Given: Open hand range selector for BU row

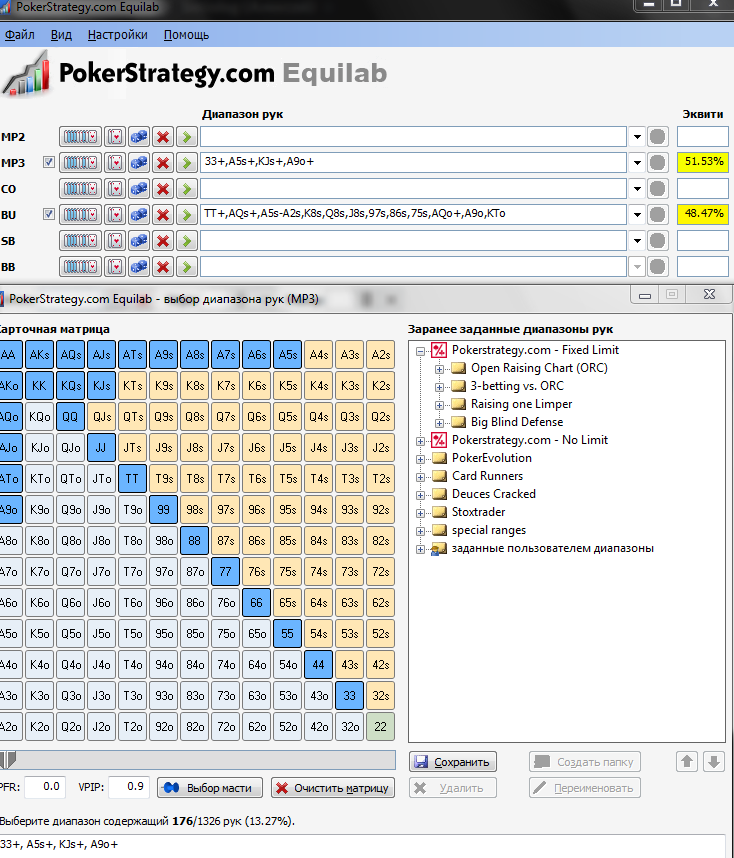Looking at the screenshot, I should click(x=80, y=214).
